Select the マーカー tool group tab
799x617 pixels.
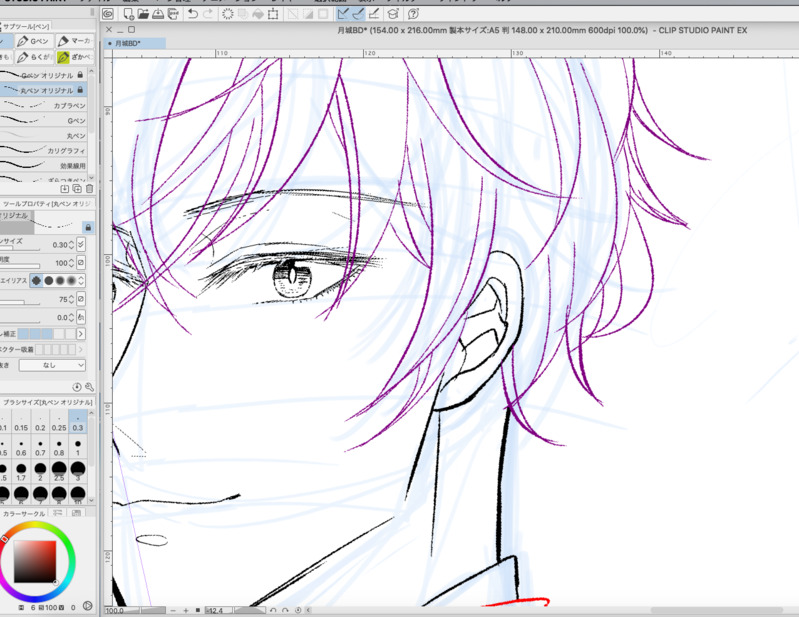tap(75, 41)
